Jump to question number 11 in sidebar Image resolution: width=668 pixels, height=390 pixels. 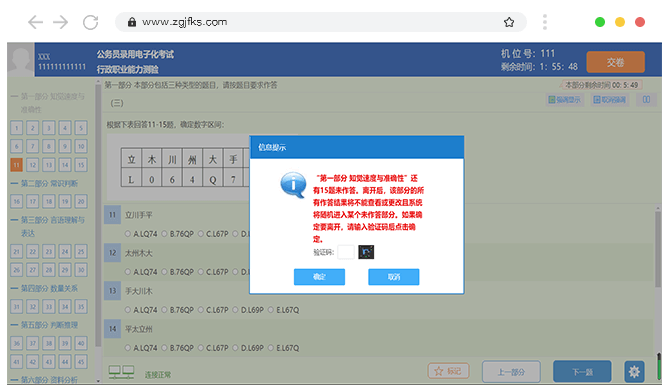tap(17, 165)
